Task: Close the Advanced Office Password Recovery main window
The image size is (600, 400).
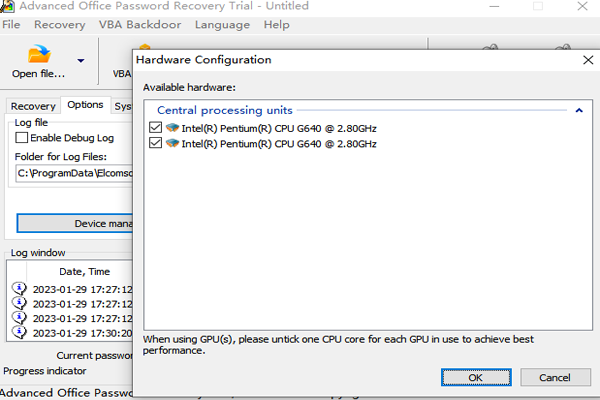Action: click(582, 6)
